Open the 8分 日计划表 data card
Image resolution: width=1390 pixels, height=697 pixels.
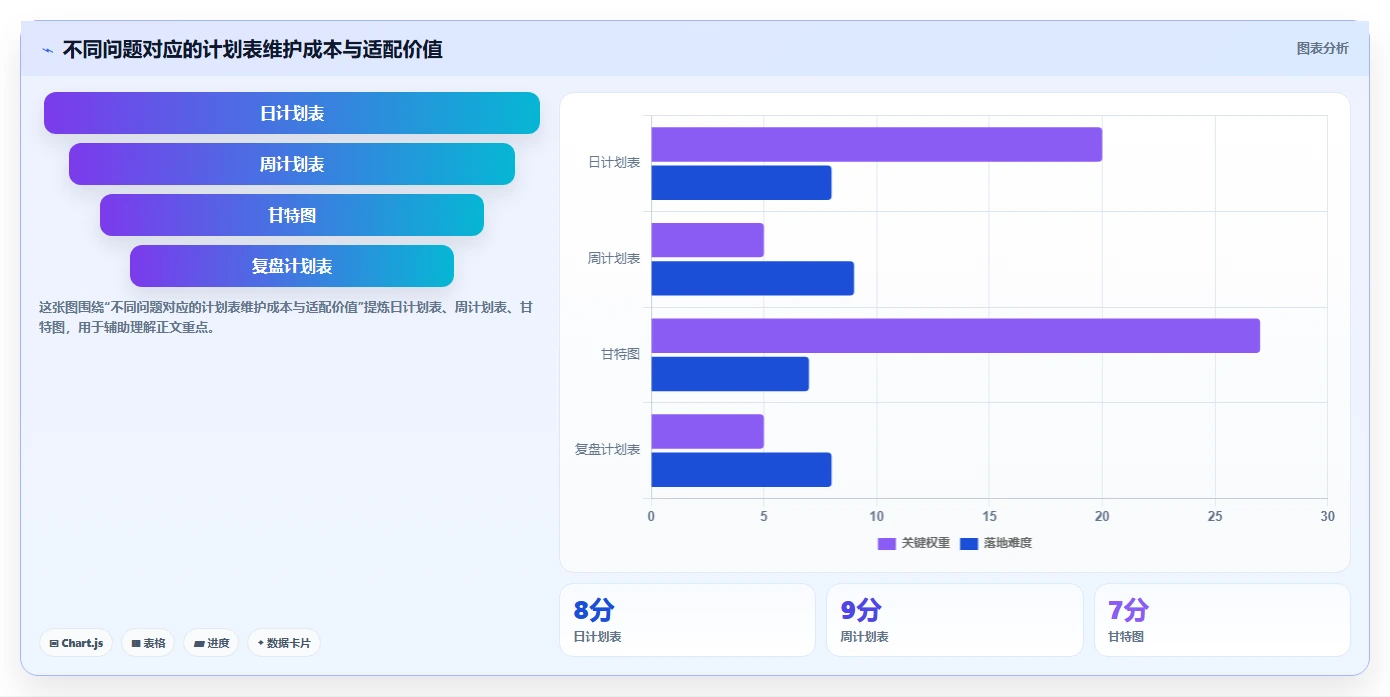(687, 620)
